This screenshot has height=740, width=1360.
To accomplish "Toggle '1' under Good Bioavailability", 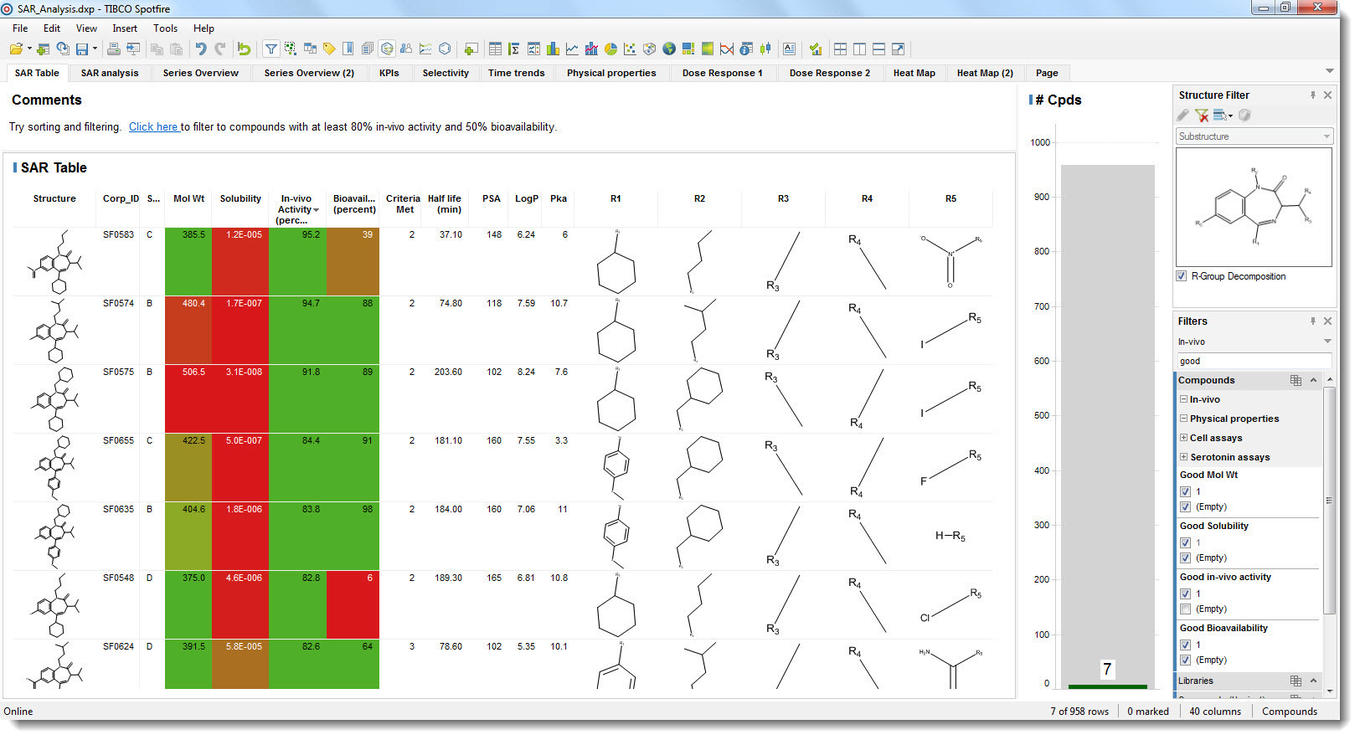I will (x=1185, y=645).
